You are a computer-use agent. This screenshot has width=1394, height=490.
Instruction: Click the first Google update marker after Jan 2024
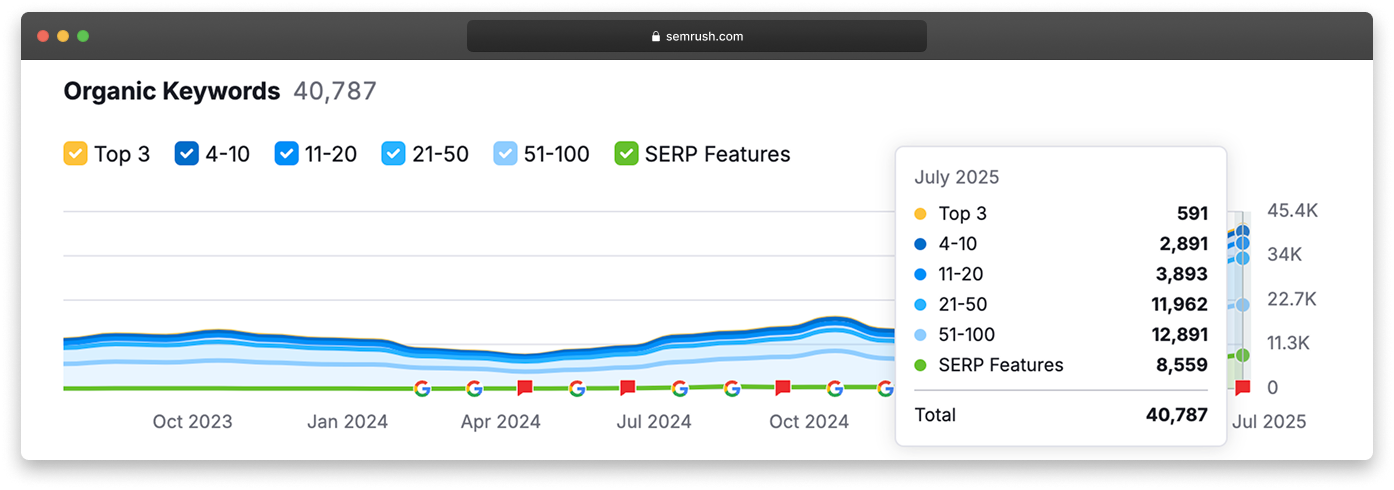coord(421,388)
